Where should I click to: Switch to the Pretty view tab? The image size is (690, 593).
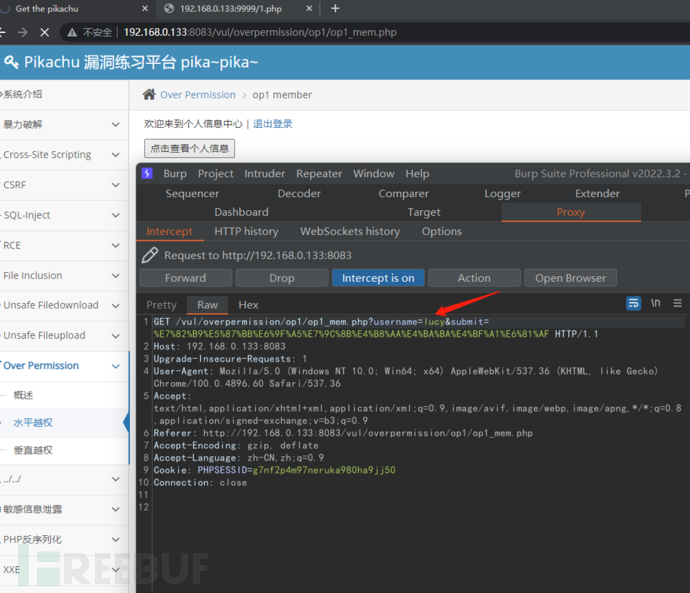pos(161,305)
